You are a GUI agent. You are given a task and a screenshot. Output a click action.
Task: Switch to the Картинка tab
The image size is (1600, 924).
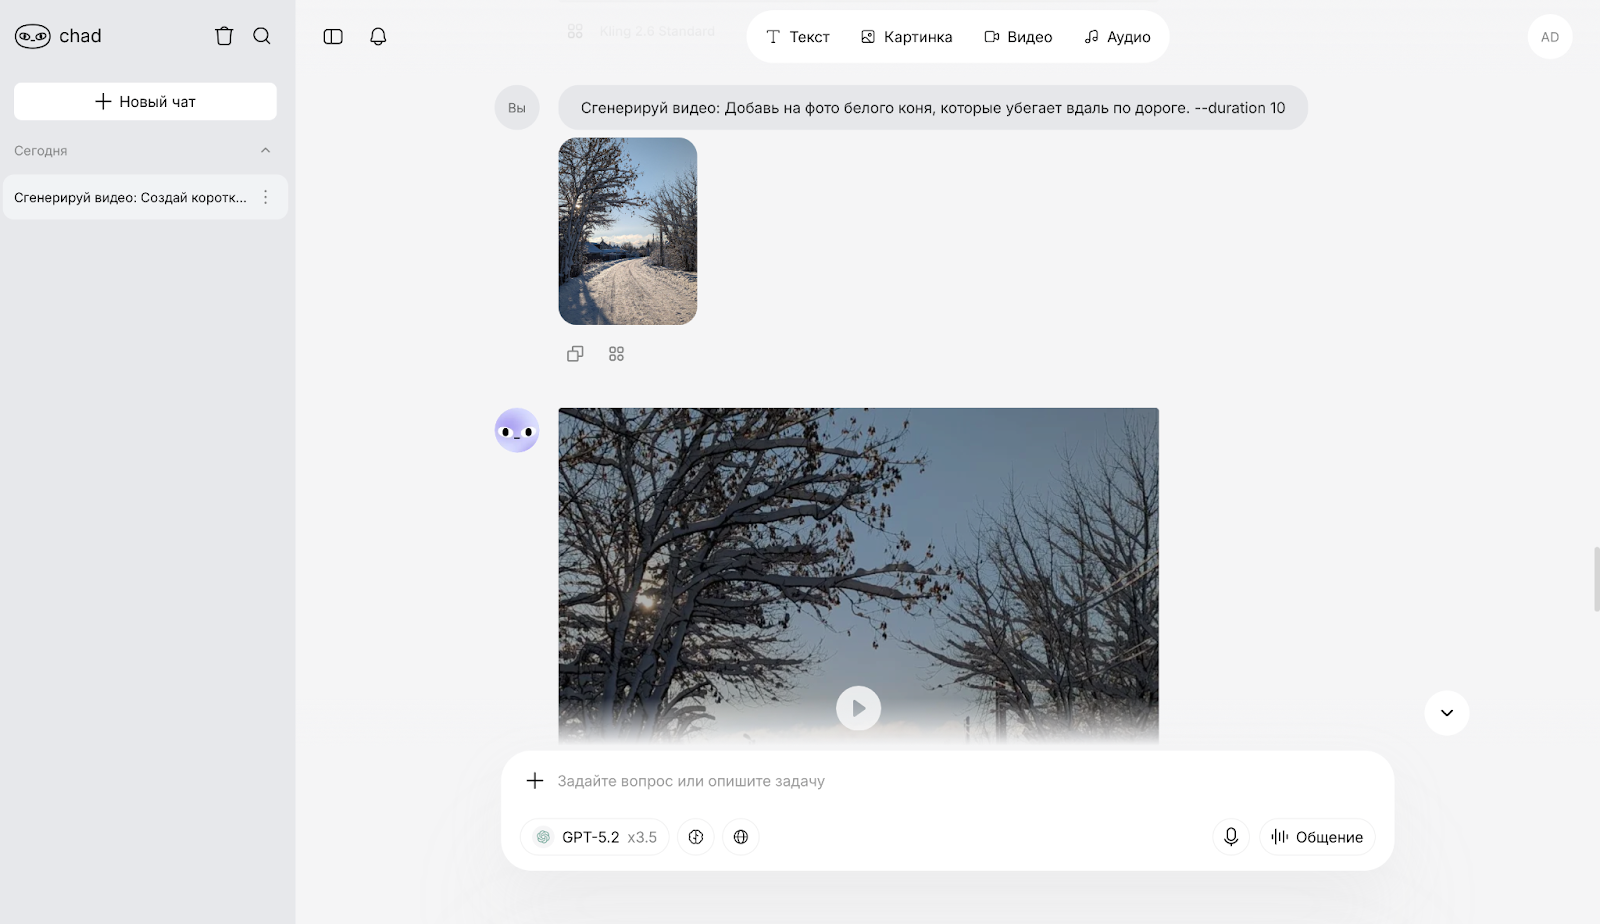906,37
